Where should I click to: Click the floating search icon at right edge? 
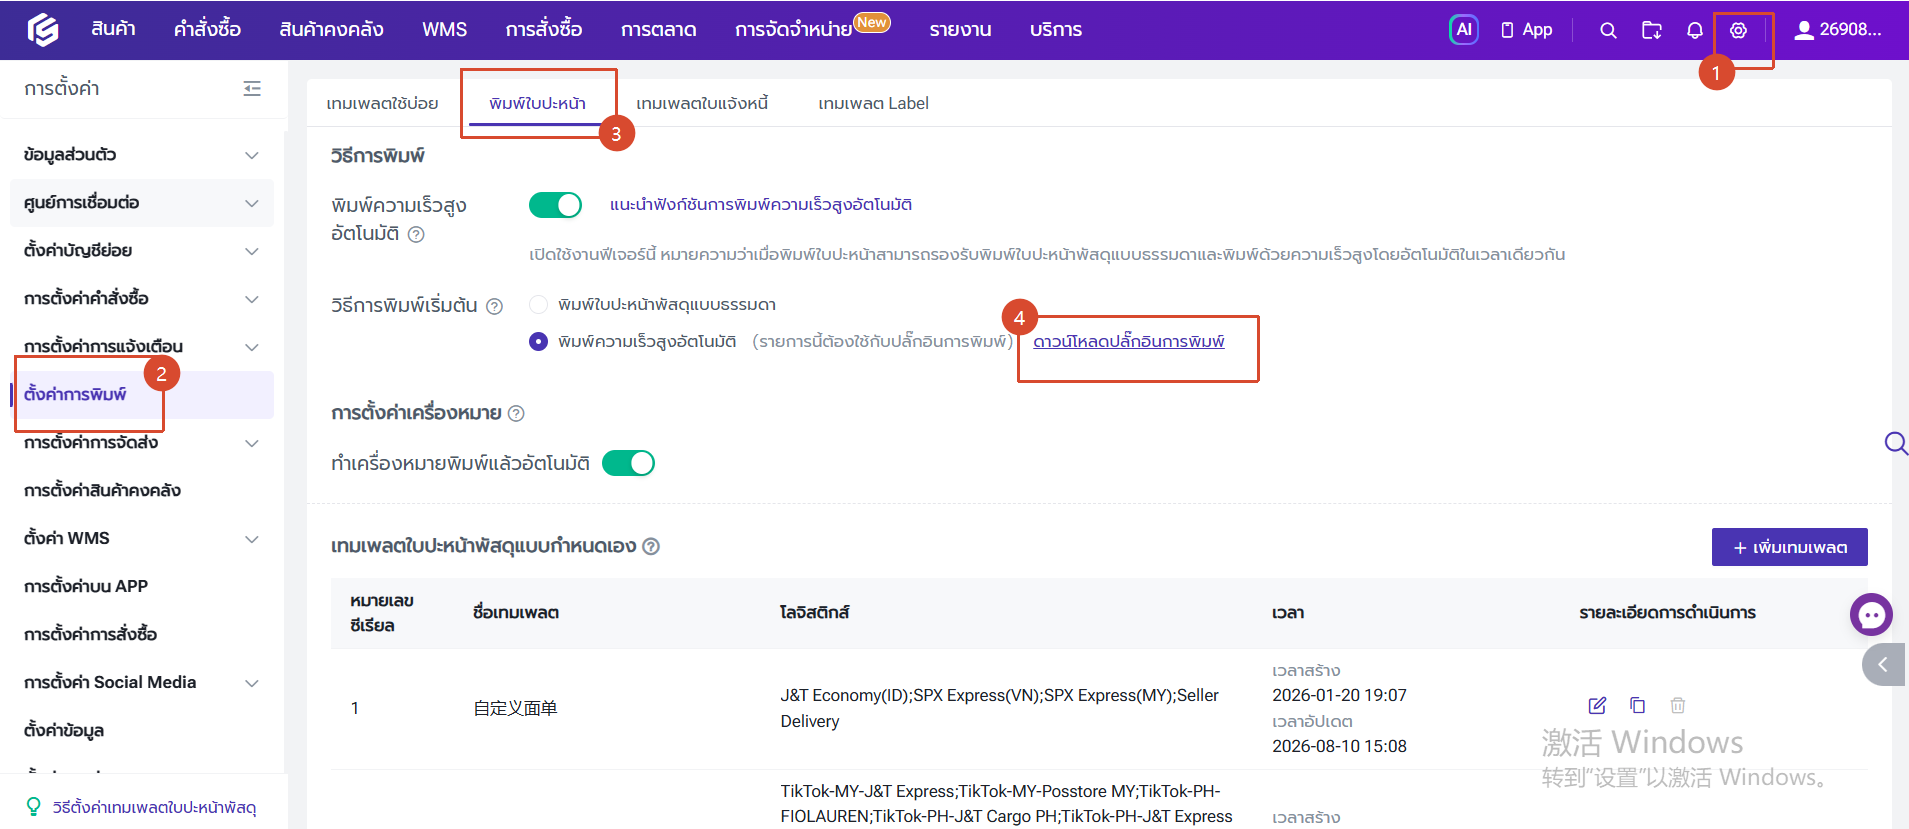click(x=1896, y=443)
